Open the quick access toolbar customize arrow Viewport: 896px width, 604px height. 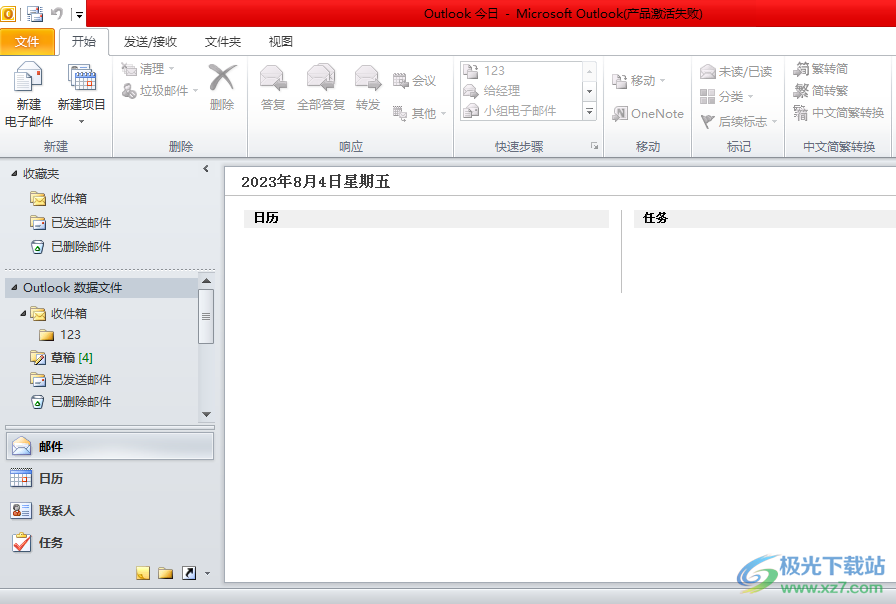(79, 14)
